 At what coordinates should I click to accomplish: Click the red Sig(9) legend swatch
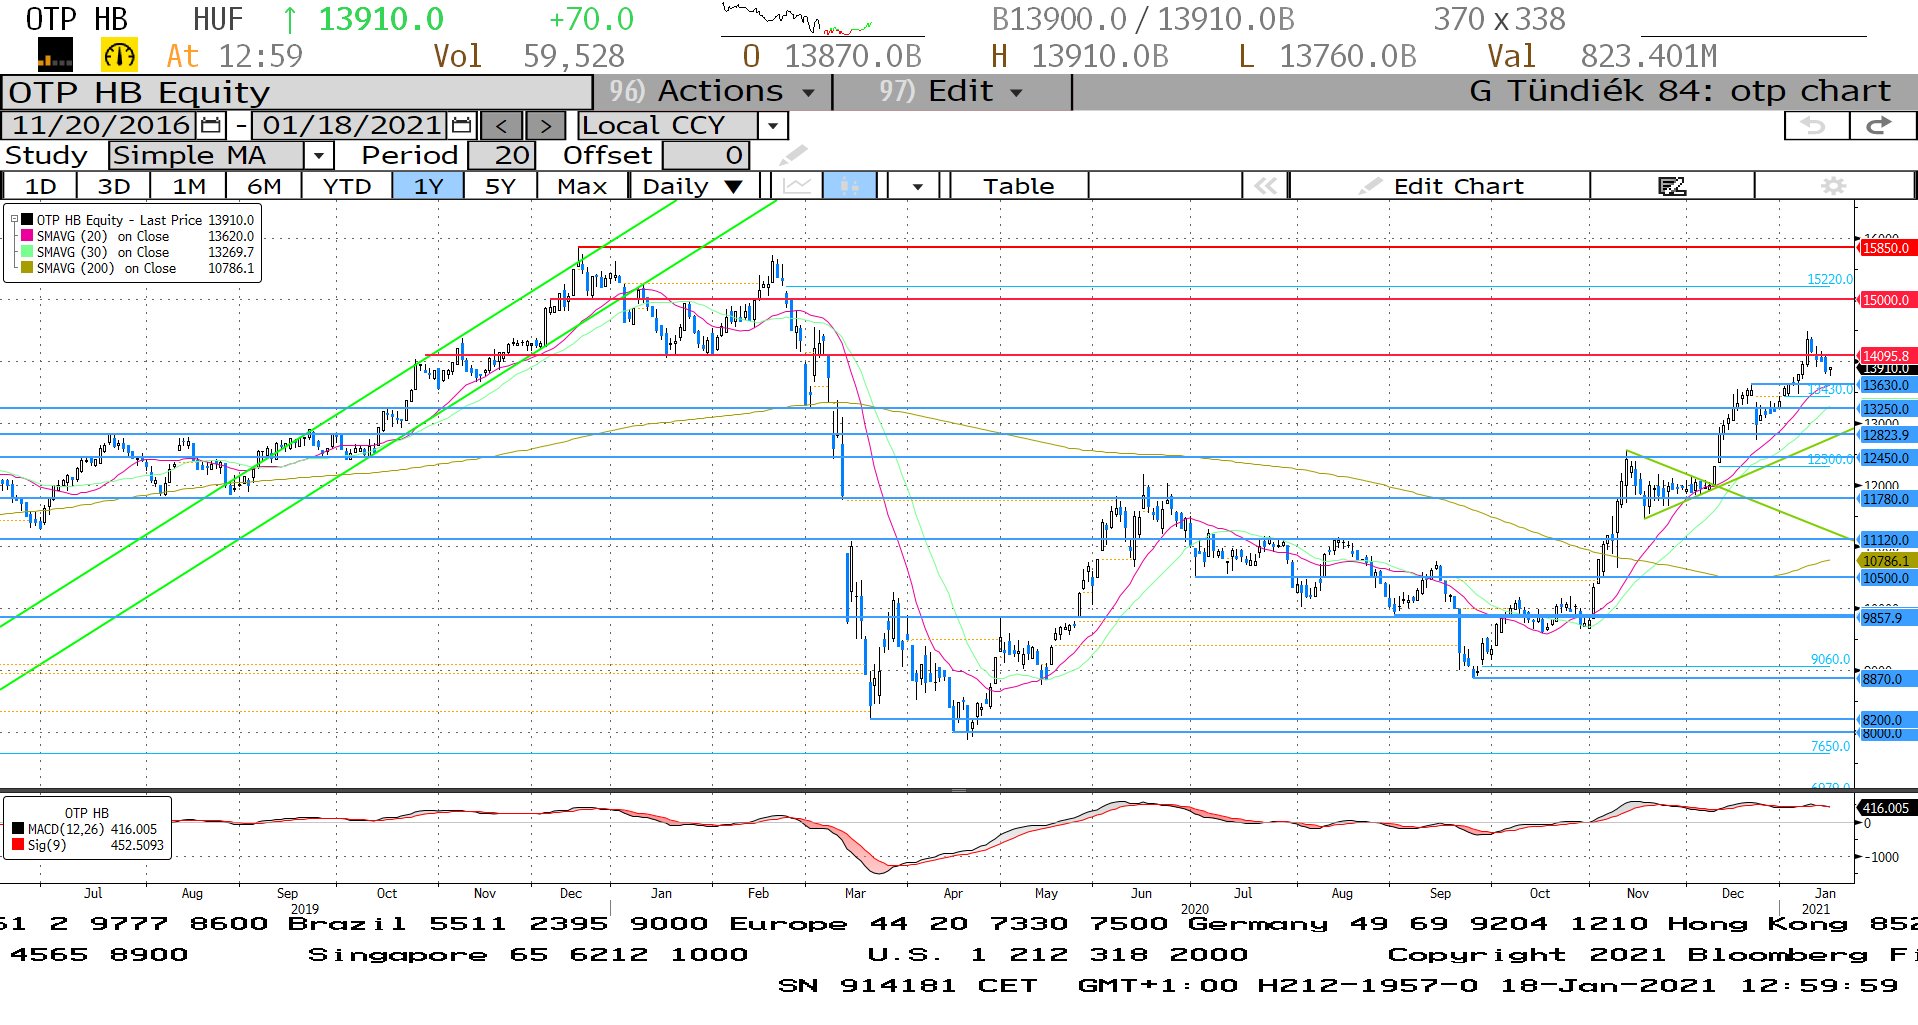18,845
